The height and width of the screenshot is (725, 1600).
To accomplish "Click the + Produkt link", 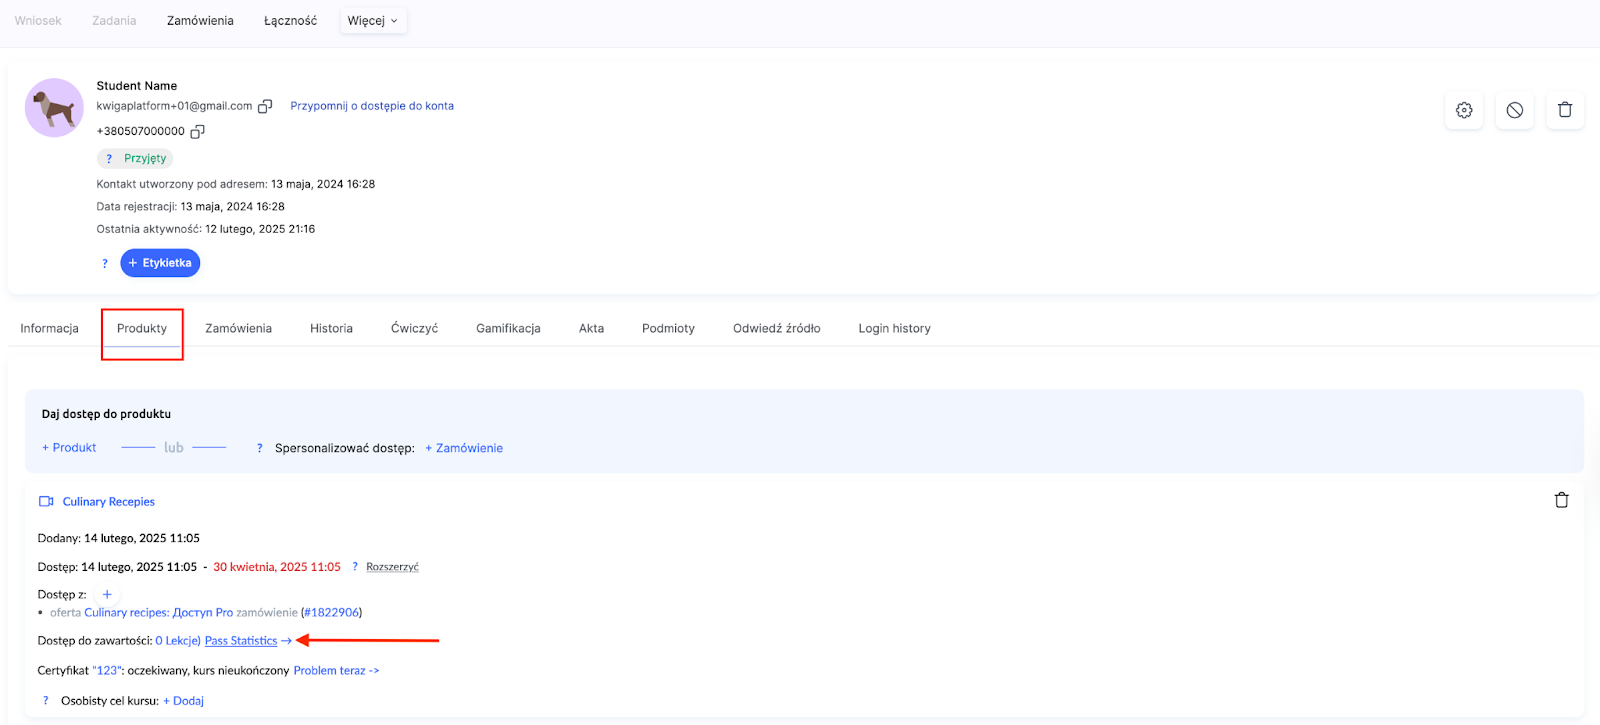I will (69, 448).
